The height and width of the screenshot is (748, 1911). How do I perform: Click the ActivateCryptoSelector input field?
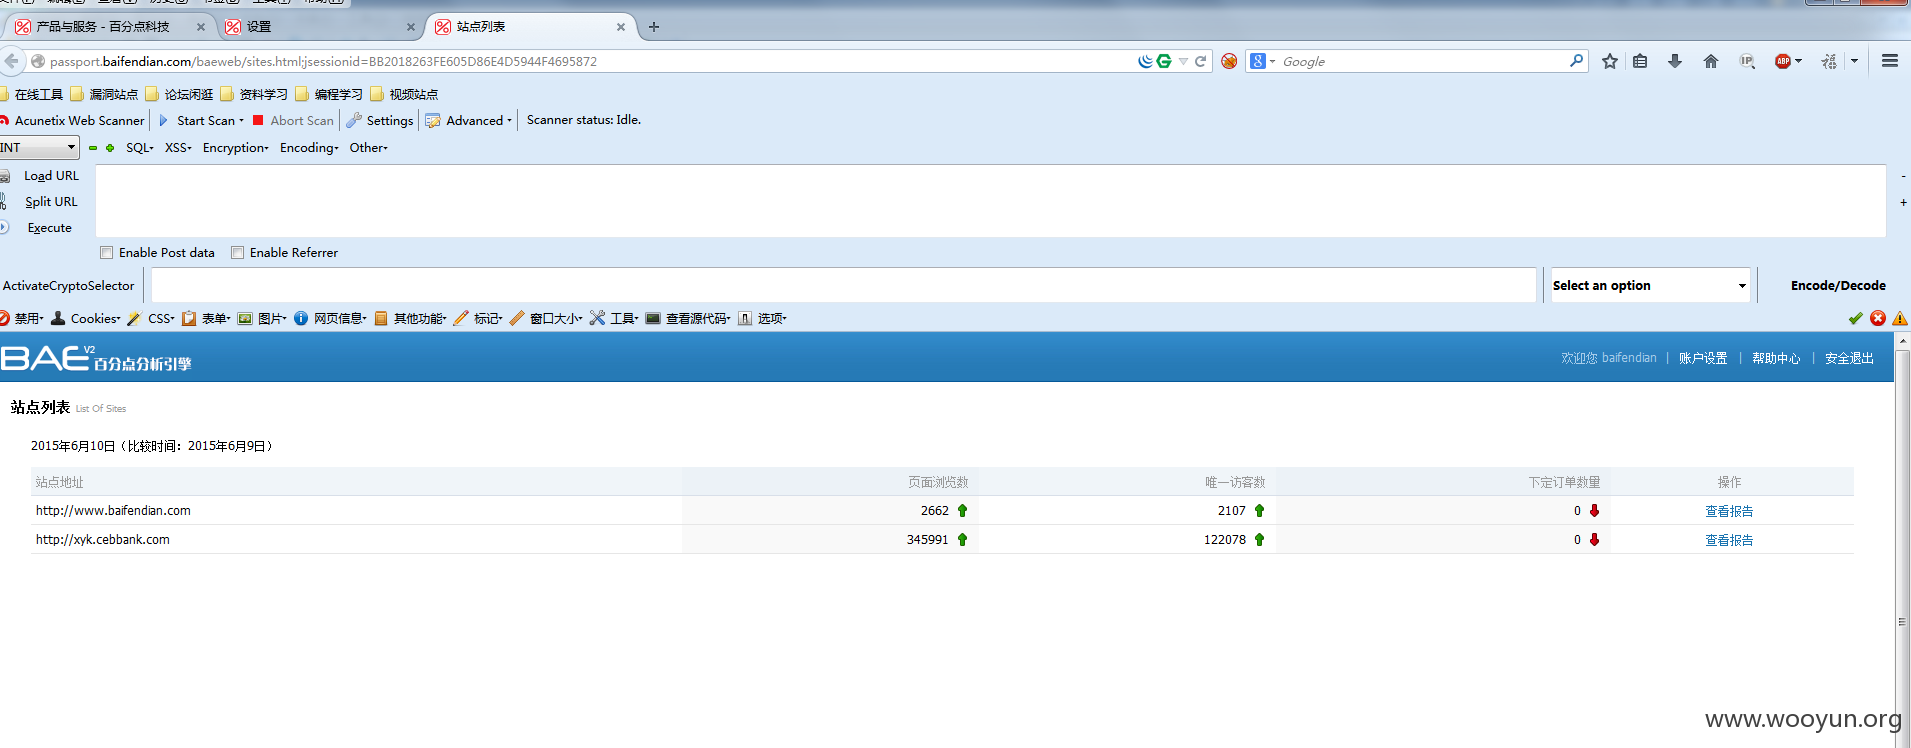pos(843,286)
